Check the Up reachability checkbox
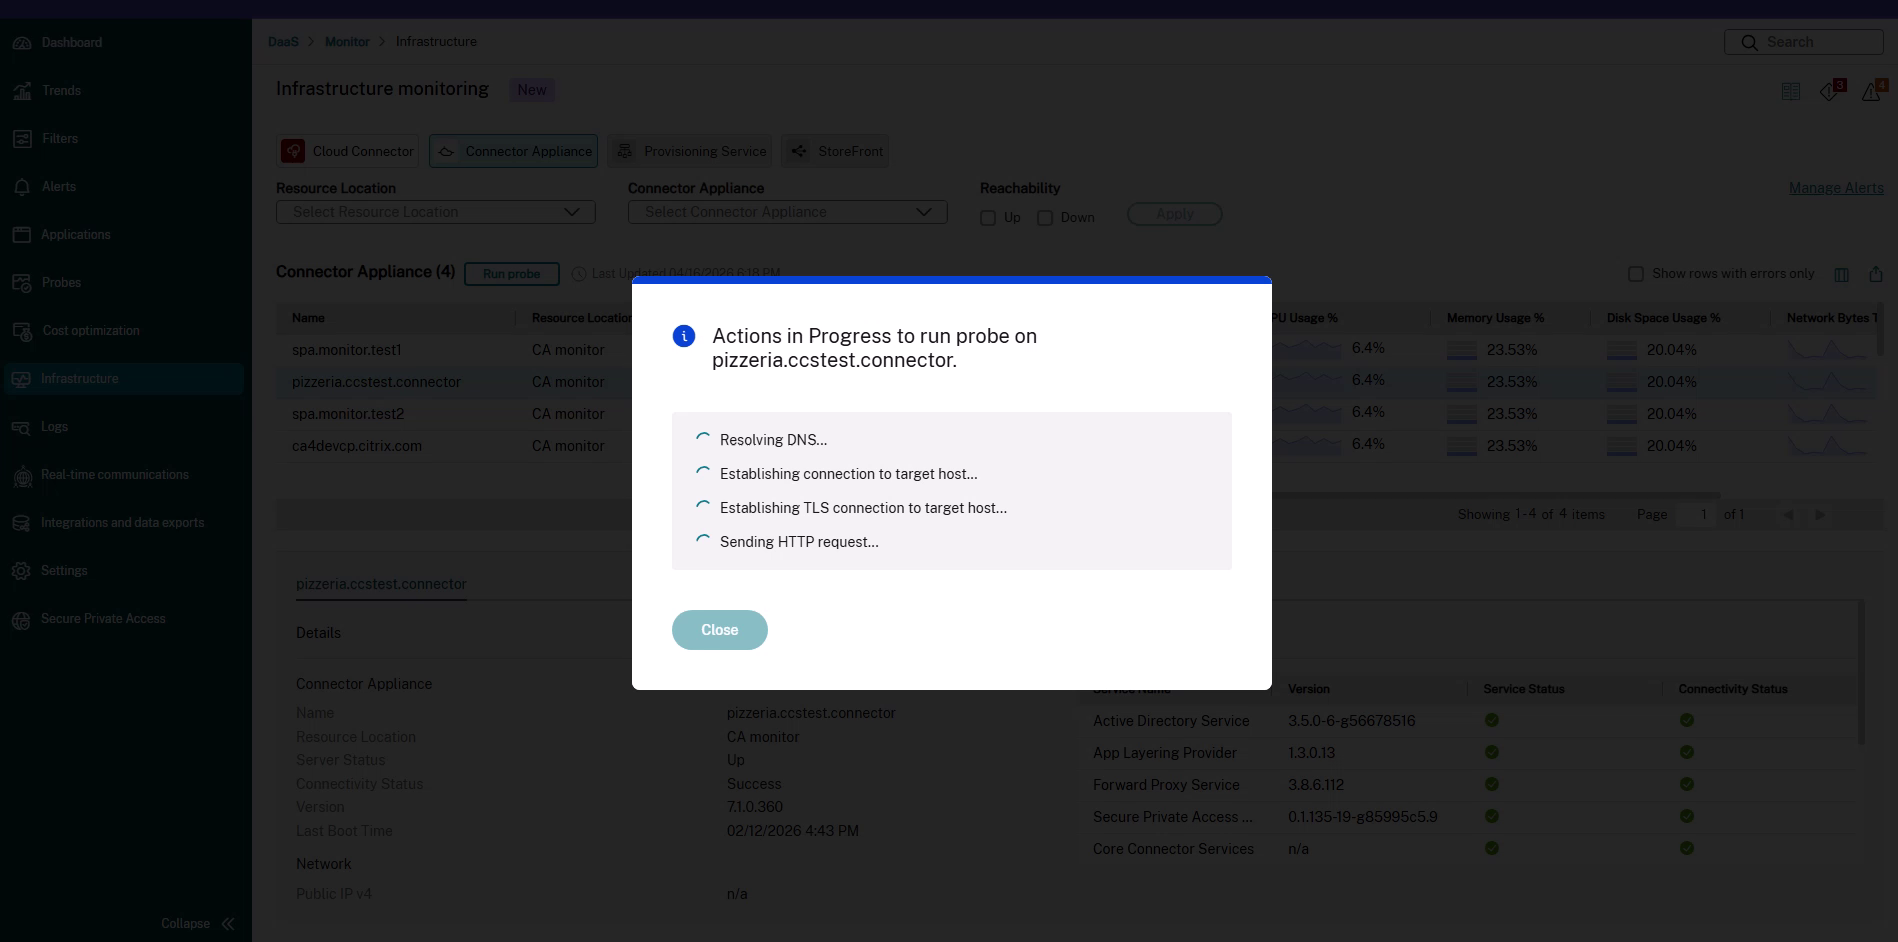The image size is (1898, 942). click(988, 218)
